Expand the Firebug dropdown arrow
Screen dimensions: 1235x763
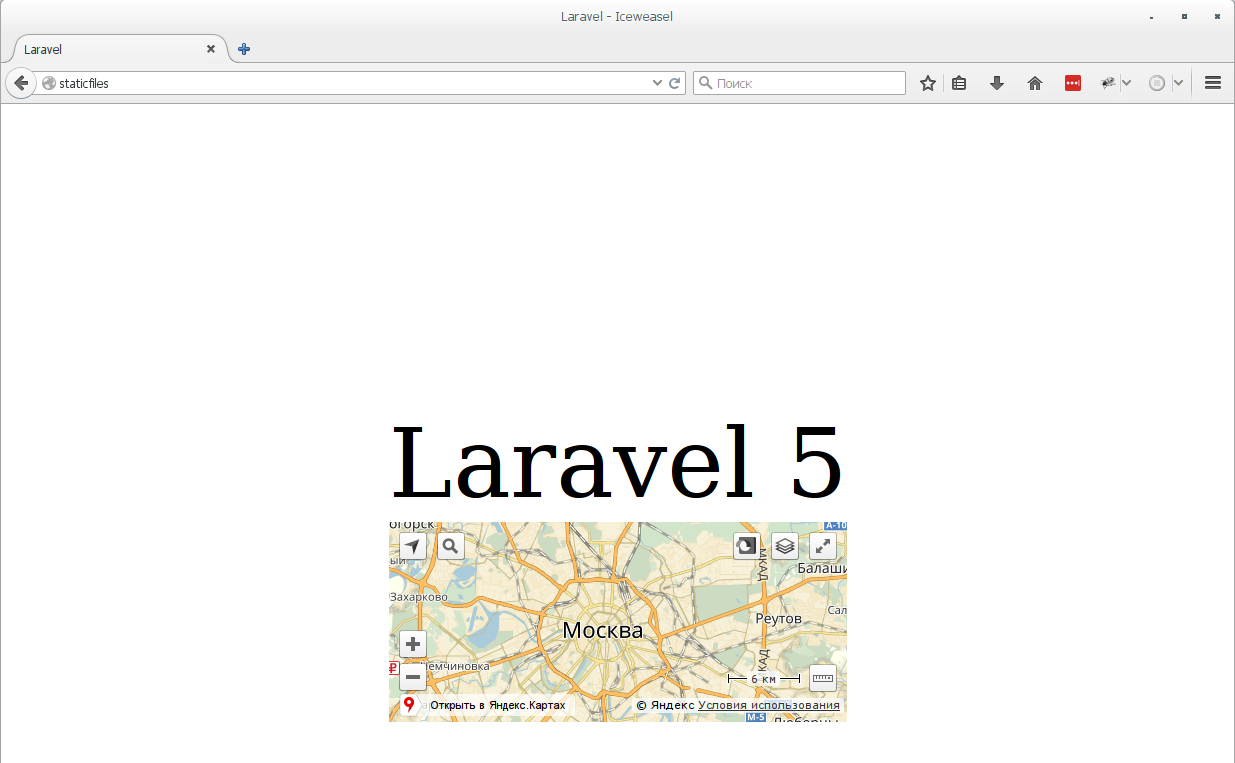[x=1127, y=84]
